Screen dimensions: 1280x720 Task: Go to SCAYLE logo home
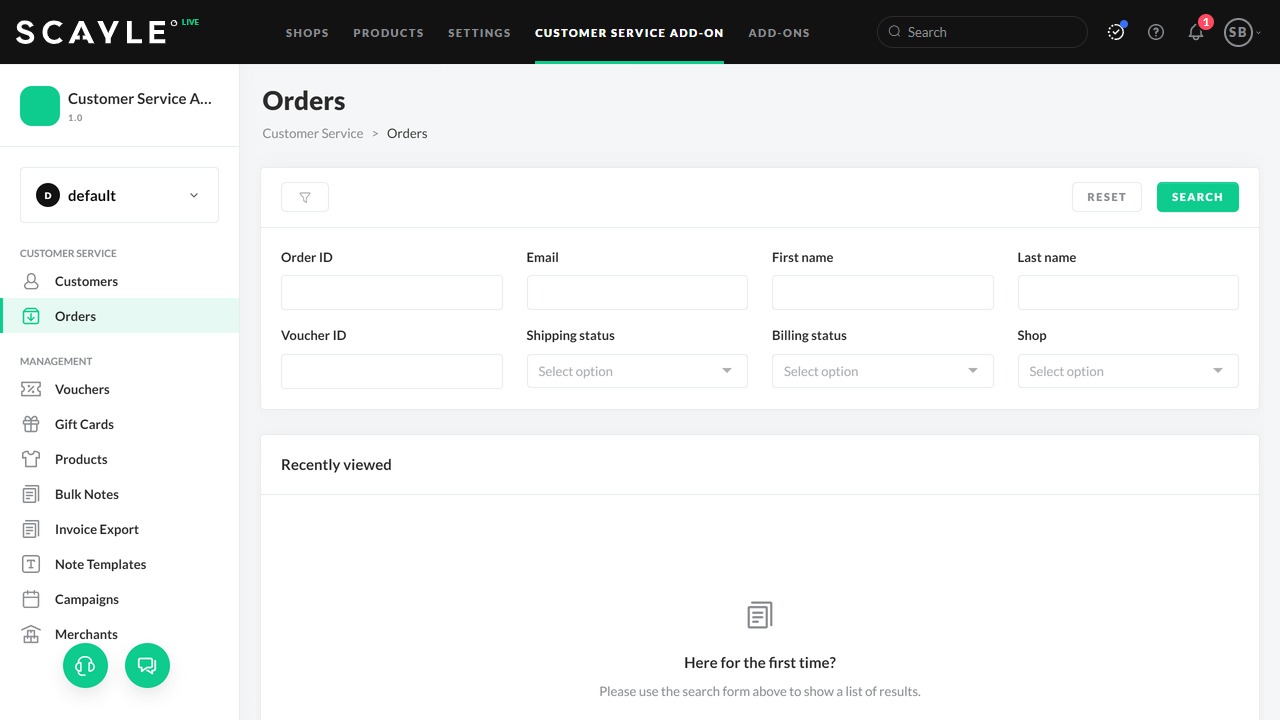tap(91, 32)
